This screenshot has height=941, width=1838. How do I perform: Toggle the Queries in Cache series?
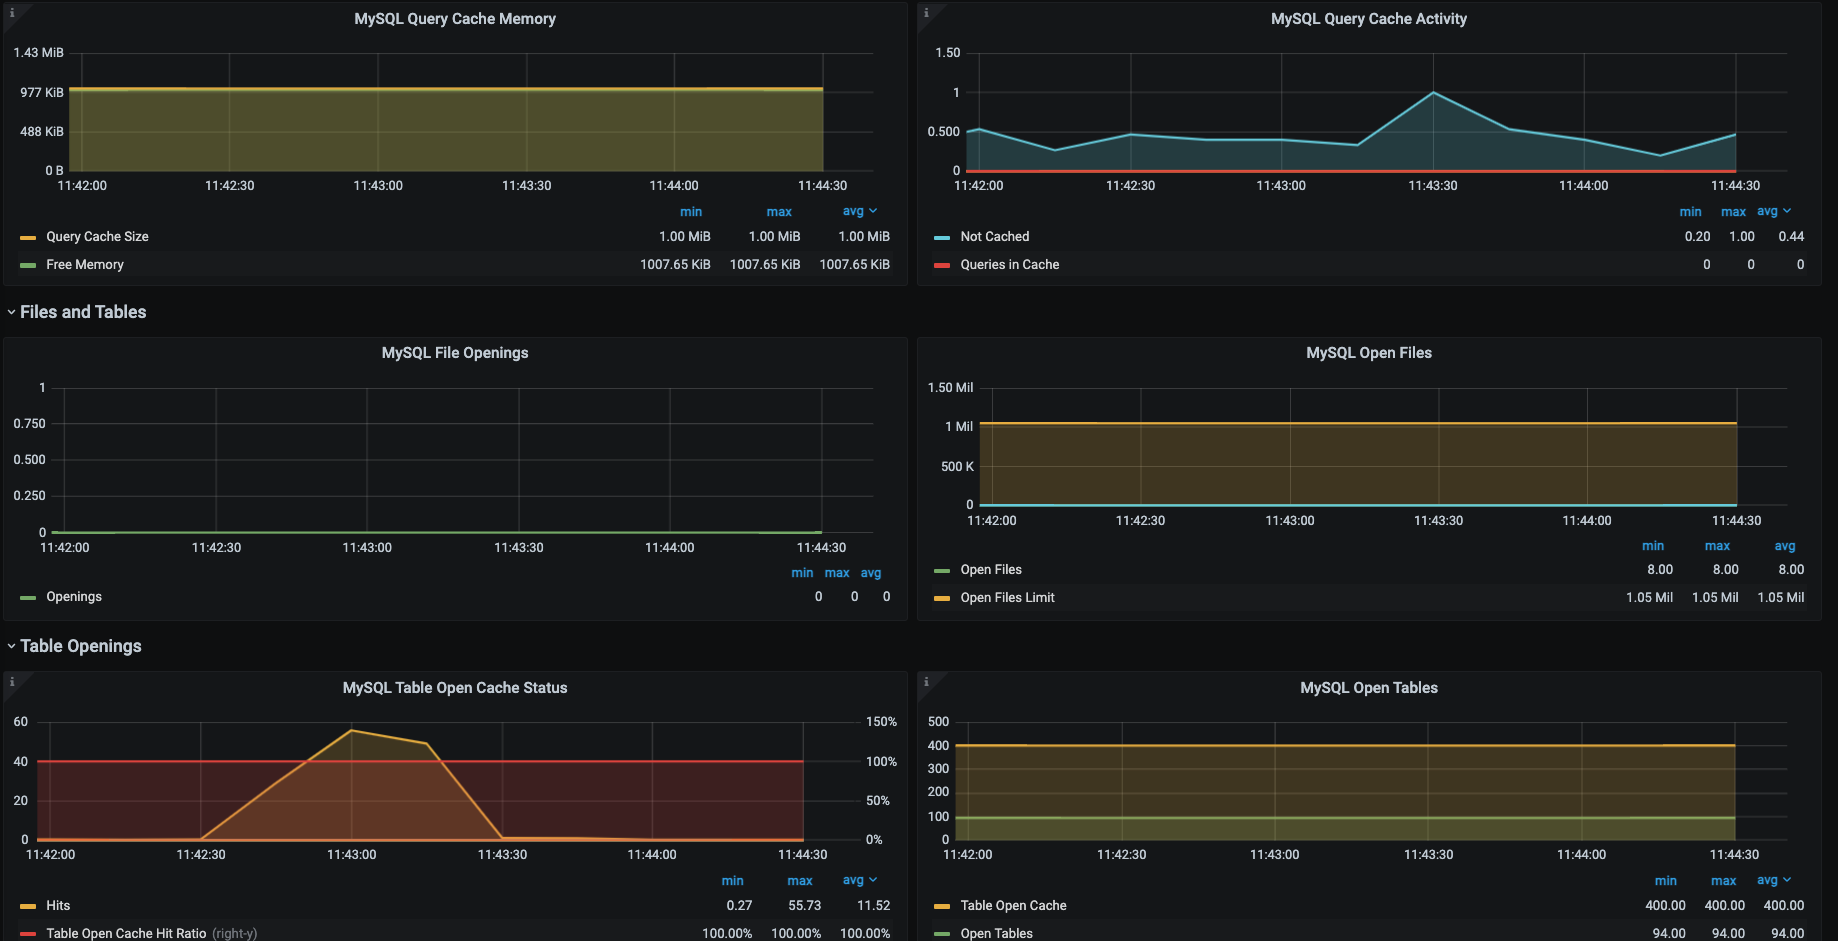pos(1009,265)
